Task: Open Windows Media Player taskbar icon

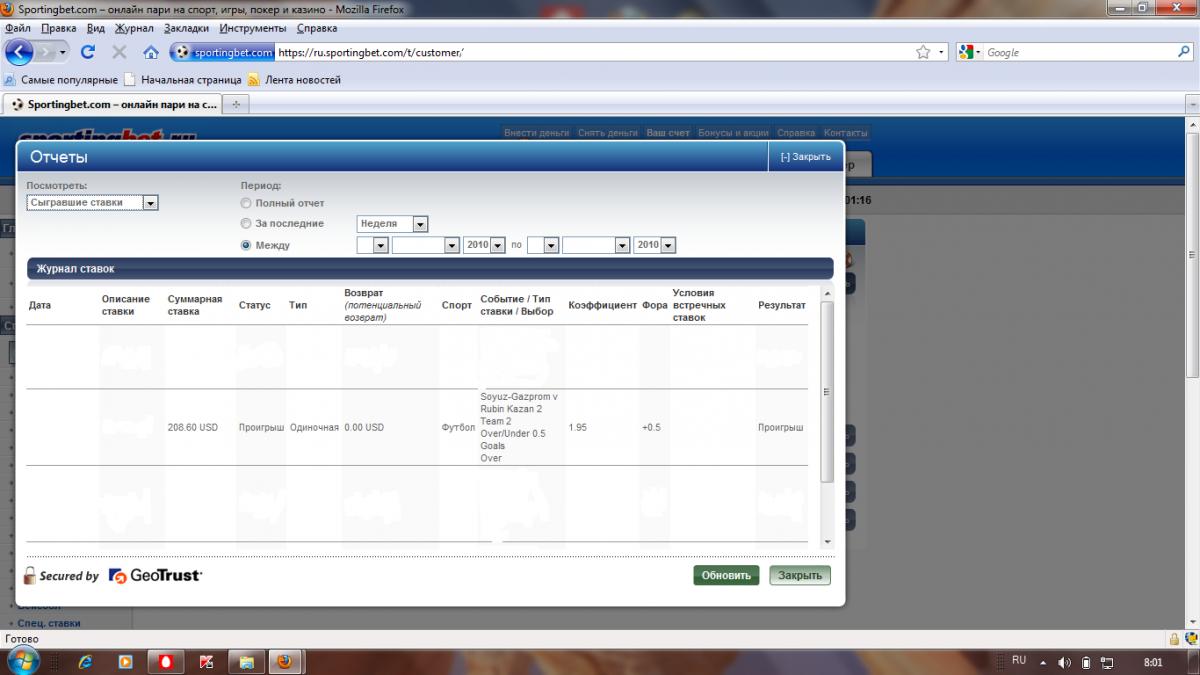Action: (x=125, y=662)
